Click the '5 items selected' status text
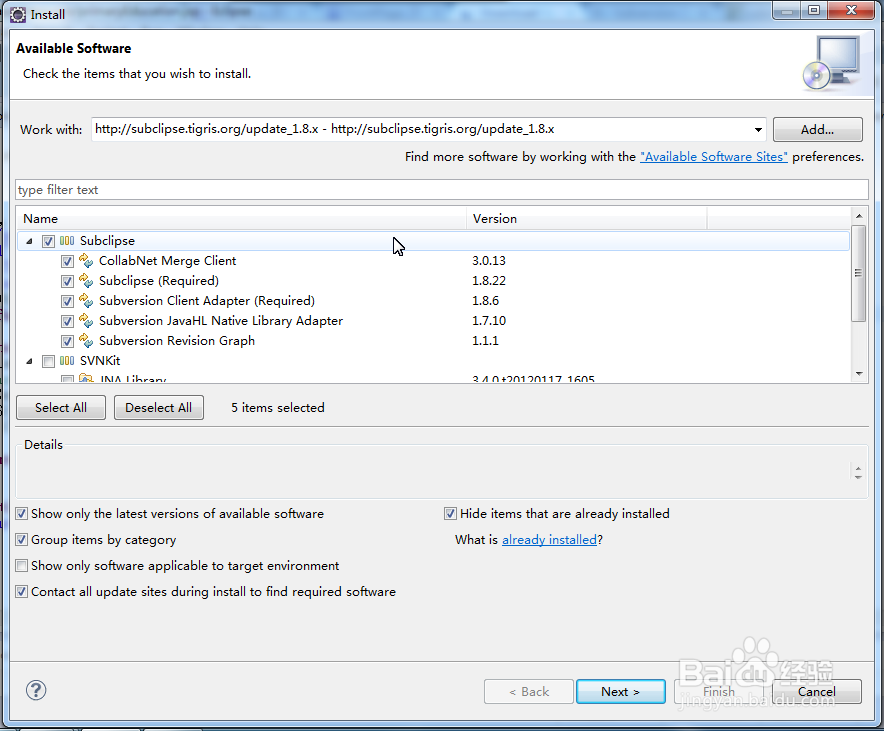 [x=277, y=407]
